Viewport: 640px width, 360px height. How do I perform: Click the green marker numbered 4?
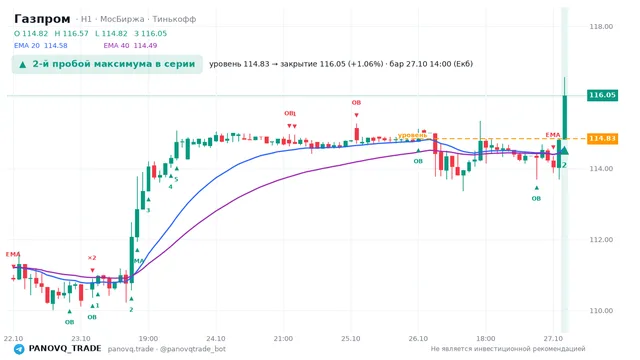[x=171, y=187]
